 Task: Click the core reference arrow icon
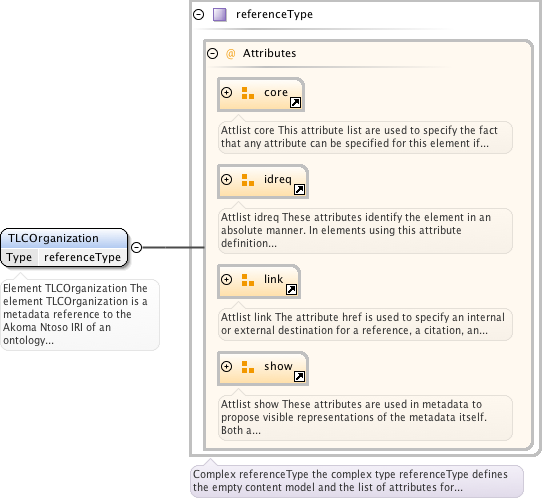[x=295, y=103]
